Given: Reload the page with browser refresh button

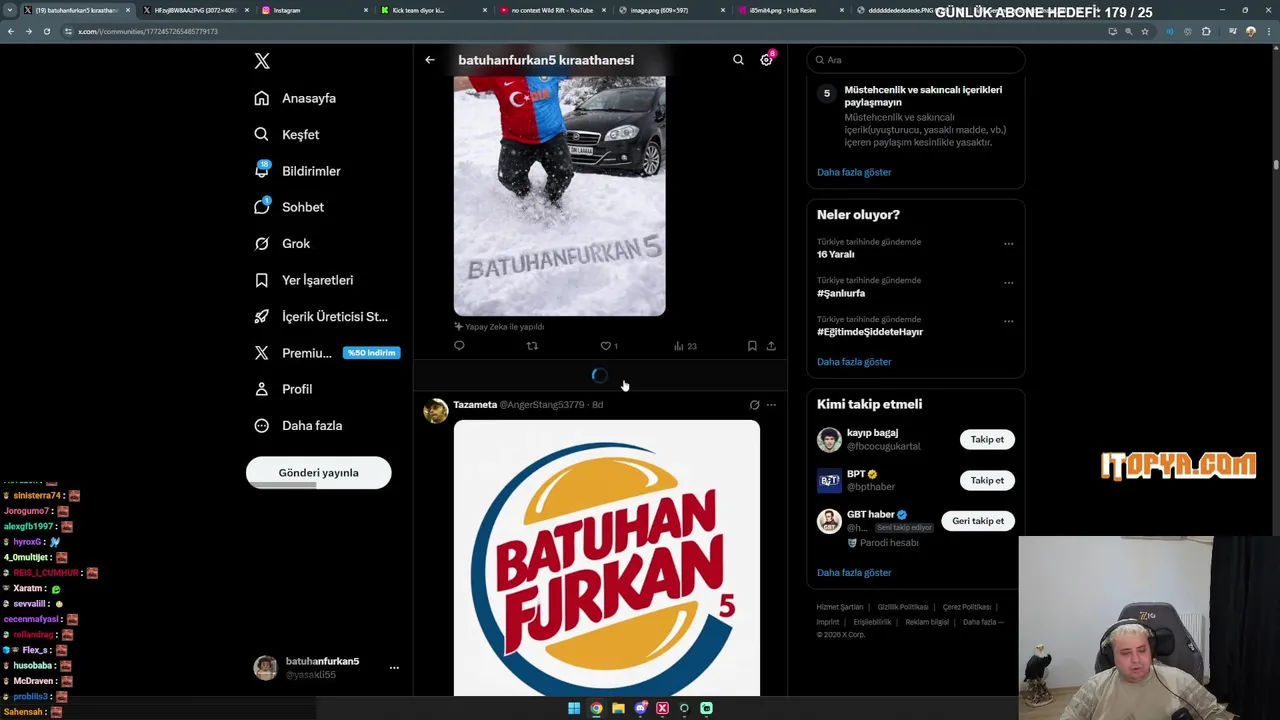Looking at the screenshot, I should pyautogui.click(x=46, y=31).
